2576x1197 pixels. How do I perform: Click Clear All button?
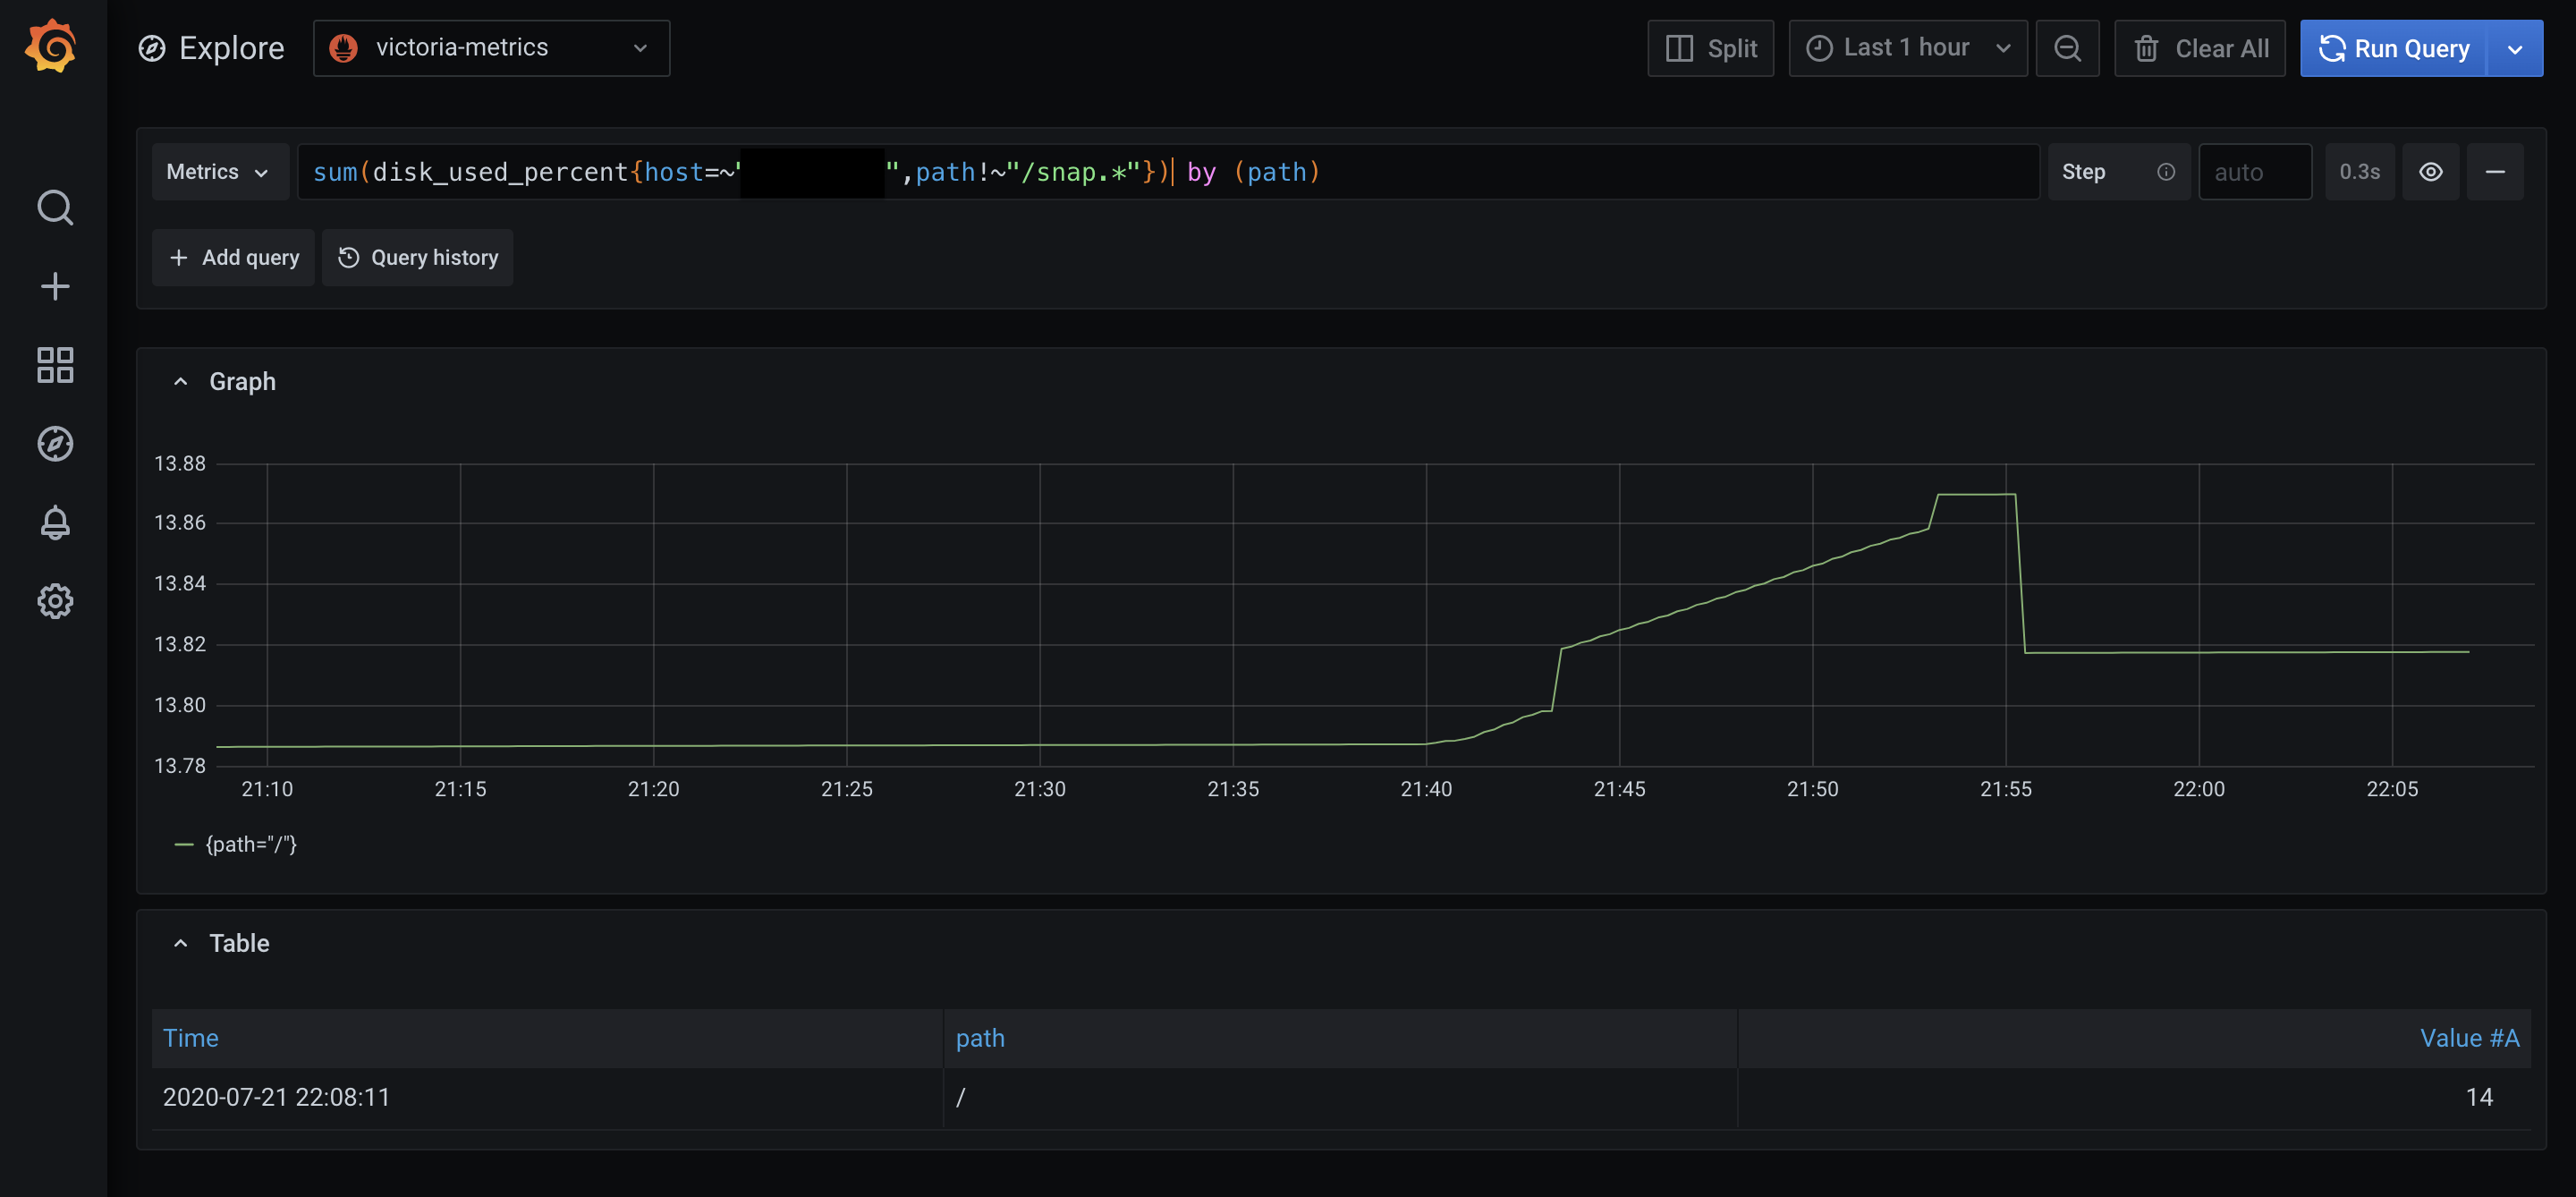2200,48
